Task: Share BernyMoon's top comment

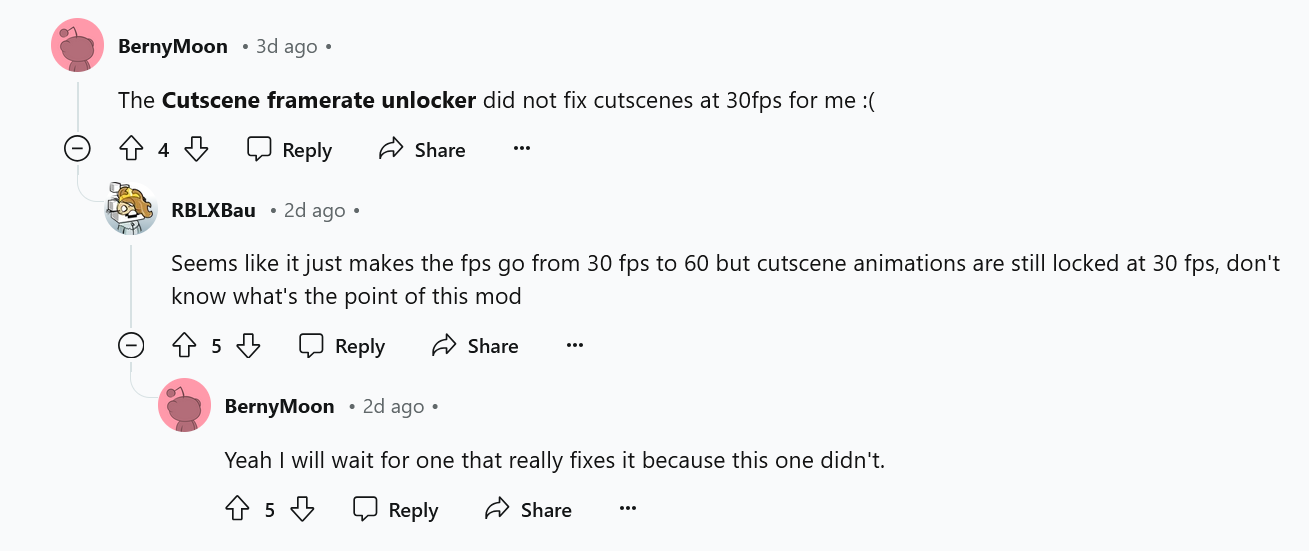Action: pos(422,150)
